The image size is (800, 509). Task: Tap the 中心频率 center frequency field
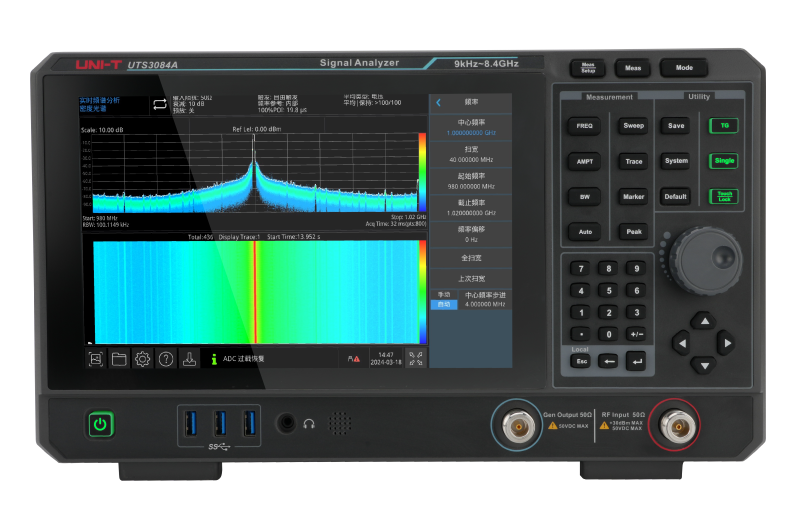point(470,127)
